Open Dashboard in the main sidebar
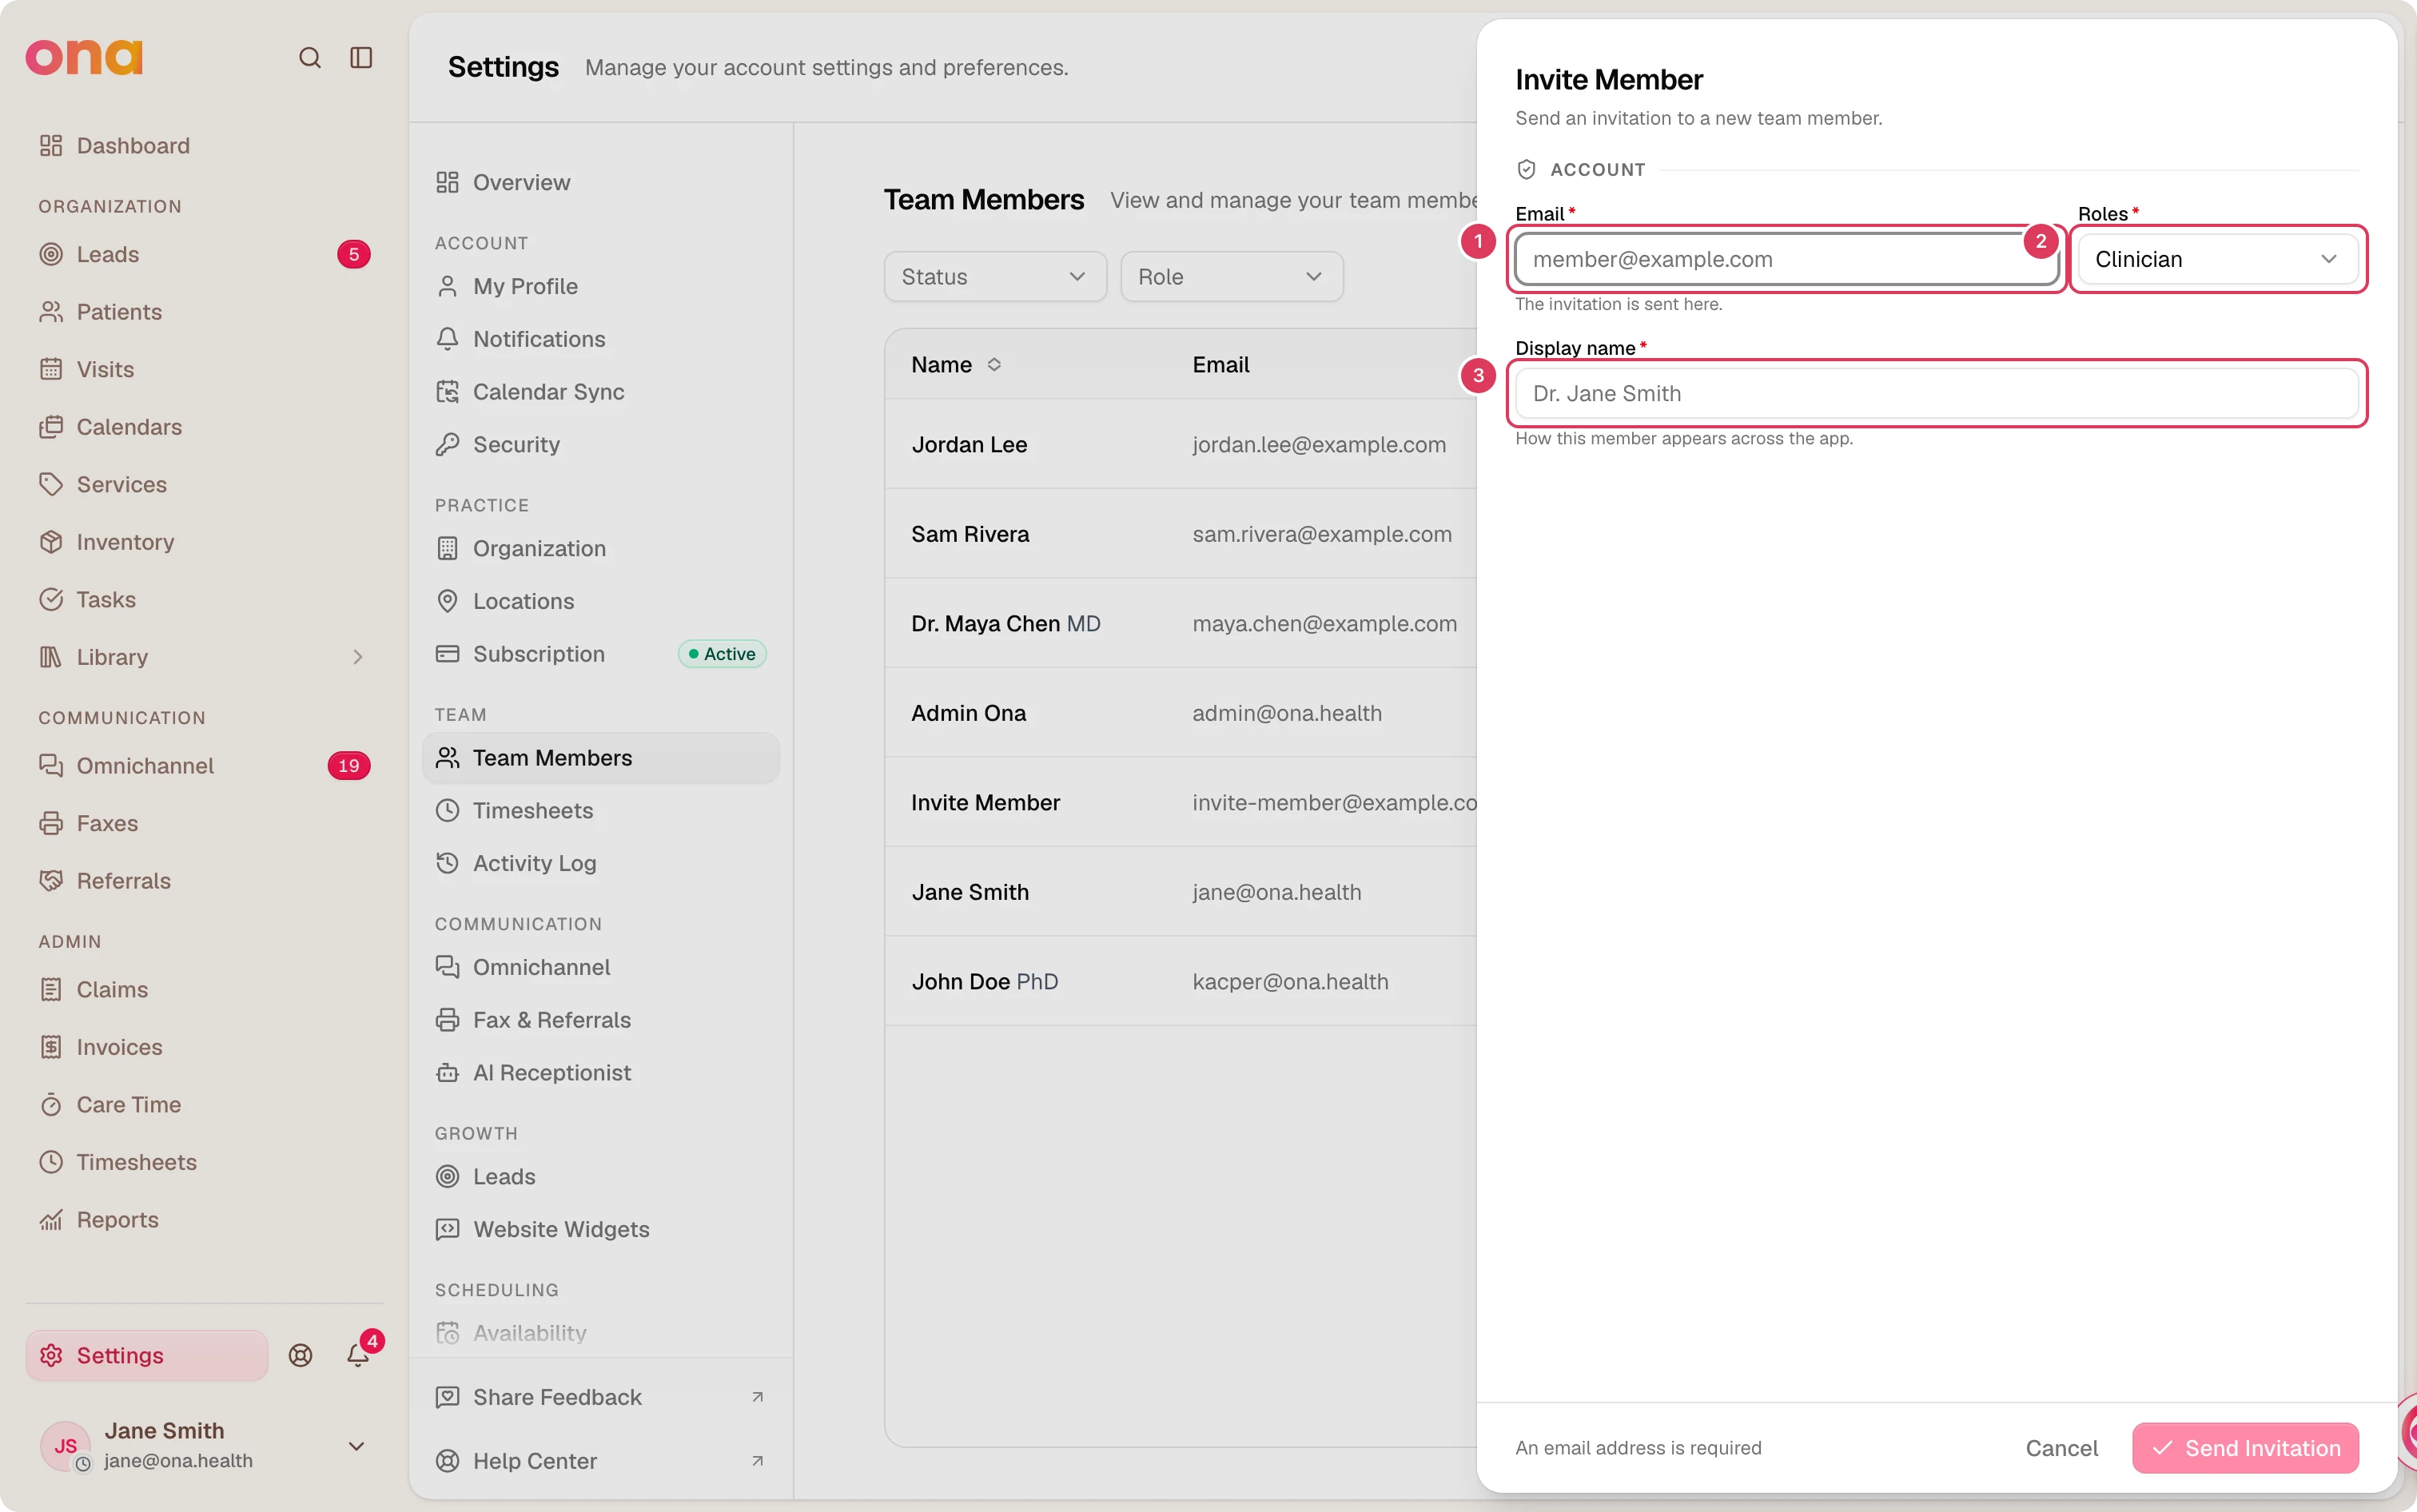2417x1512 pixels. 204,146
